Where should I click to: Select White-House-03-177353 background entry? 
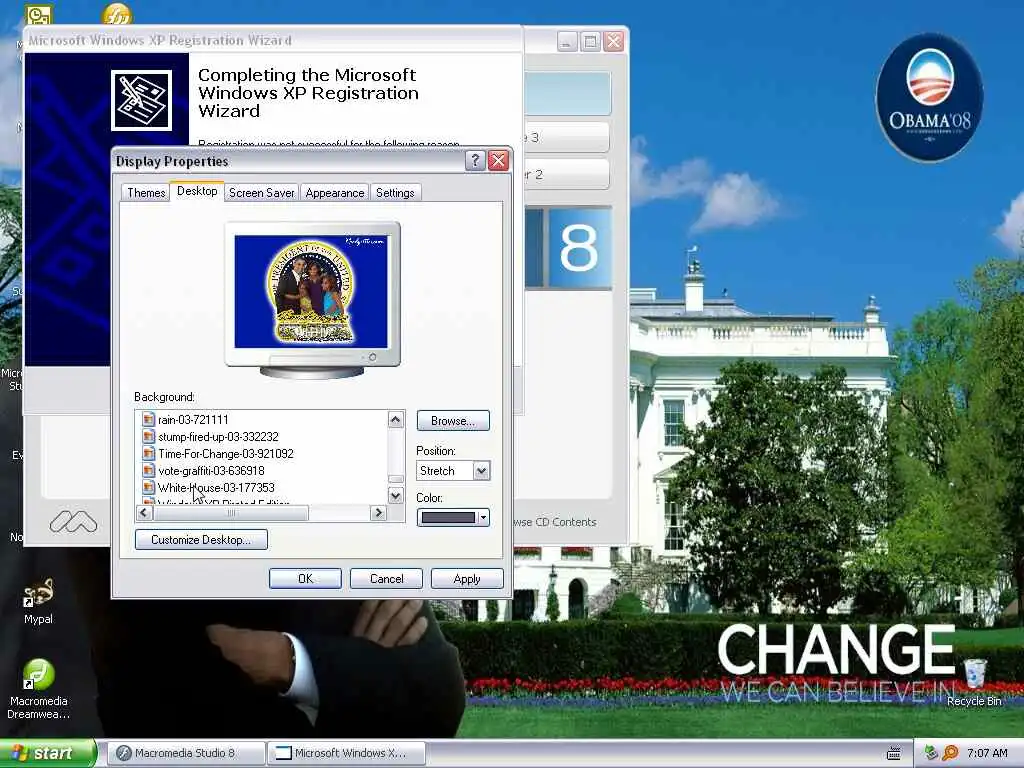[216, 487]
